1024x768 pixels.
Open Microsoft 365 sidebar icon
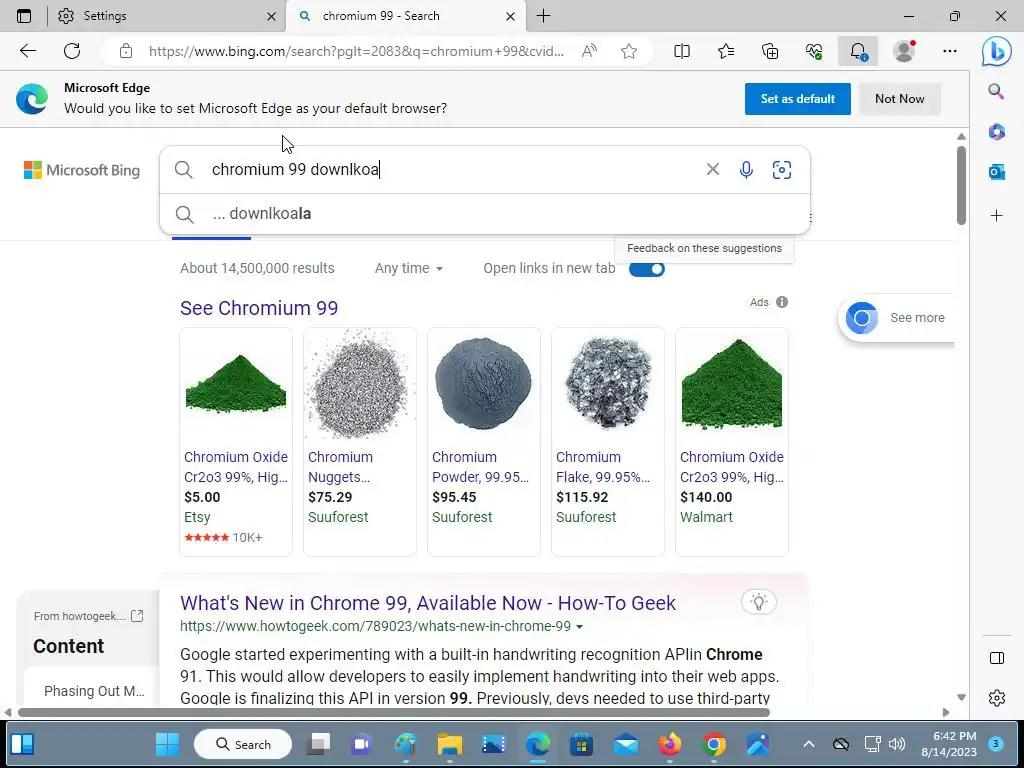pos(997,131)
